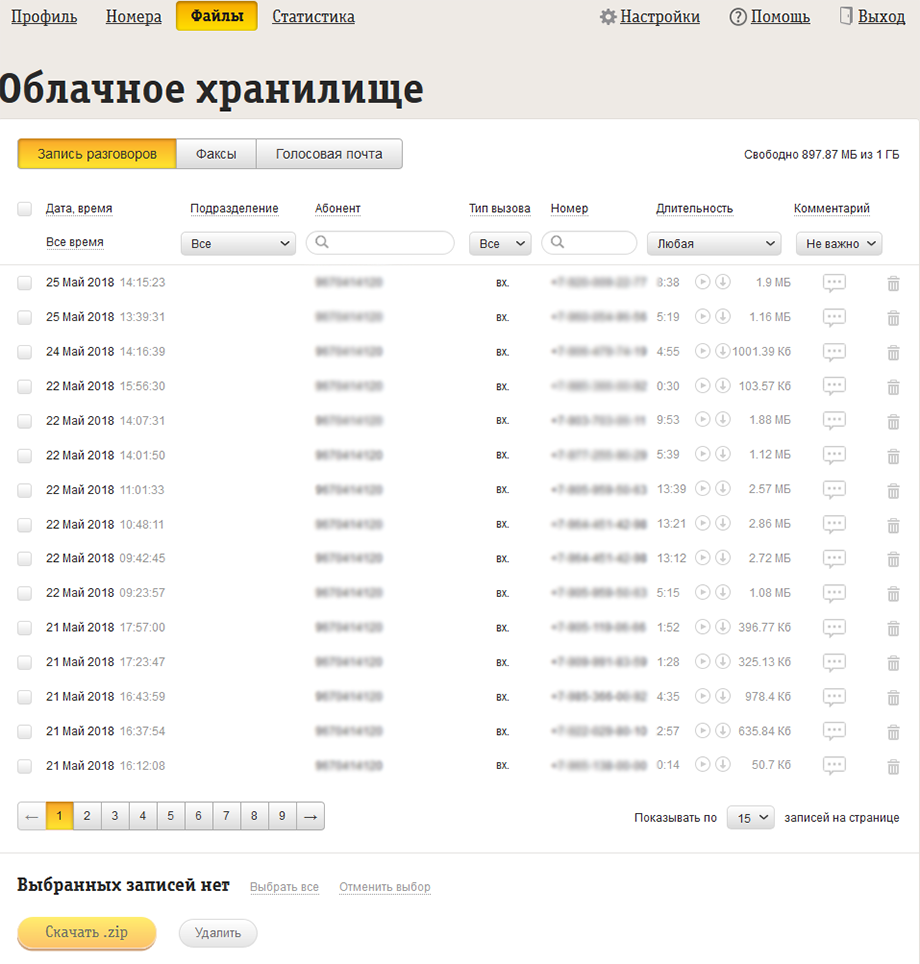Play the 24 Май 2018 14:16:39 recording

tap(702, 350)
